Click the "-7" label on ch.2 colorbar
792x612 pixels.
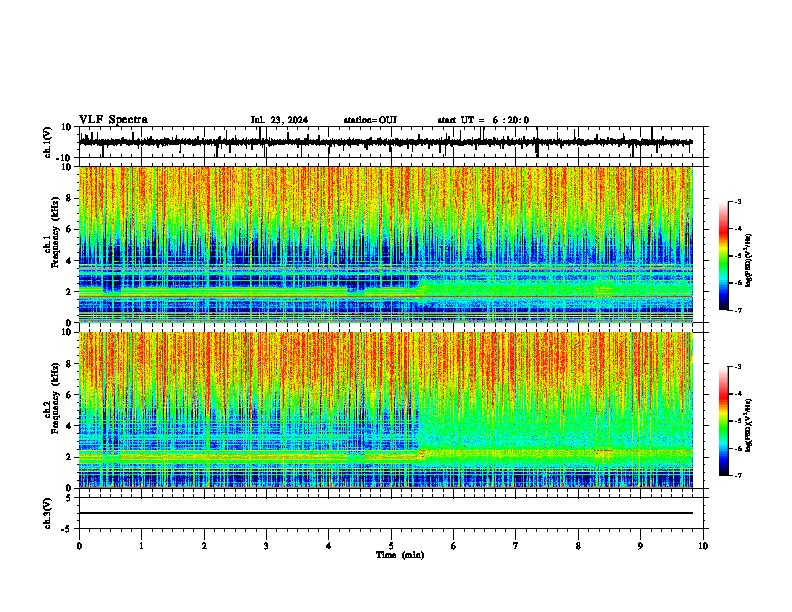737,475
